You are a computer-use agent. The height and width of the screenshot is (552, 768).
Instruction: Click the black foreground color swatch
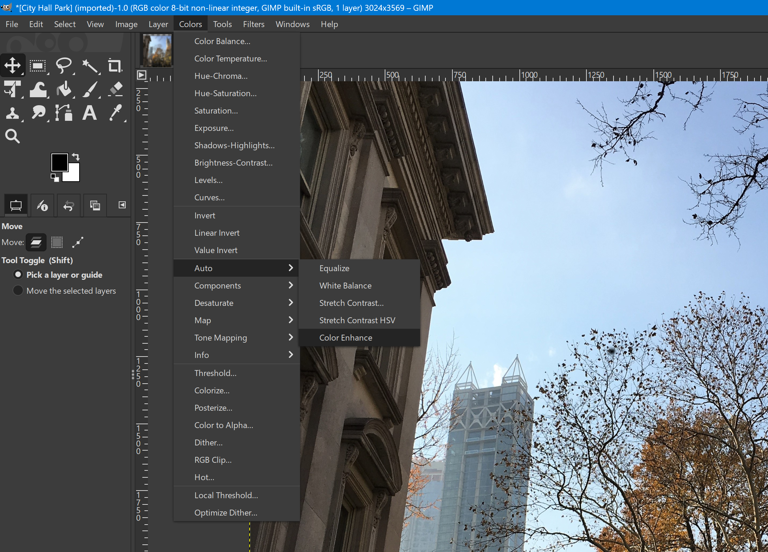point(59,162)
